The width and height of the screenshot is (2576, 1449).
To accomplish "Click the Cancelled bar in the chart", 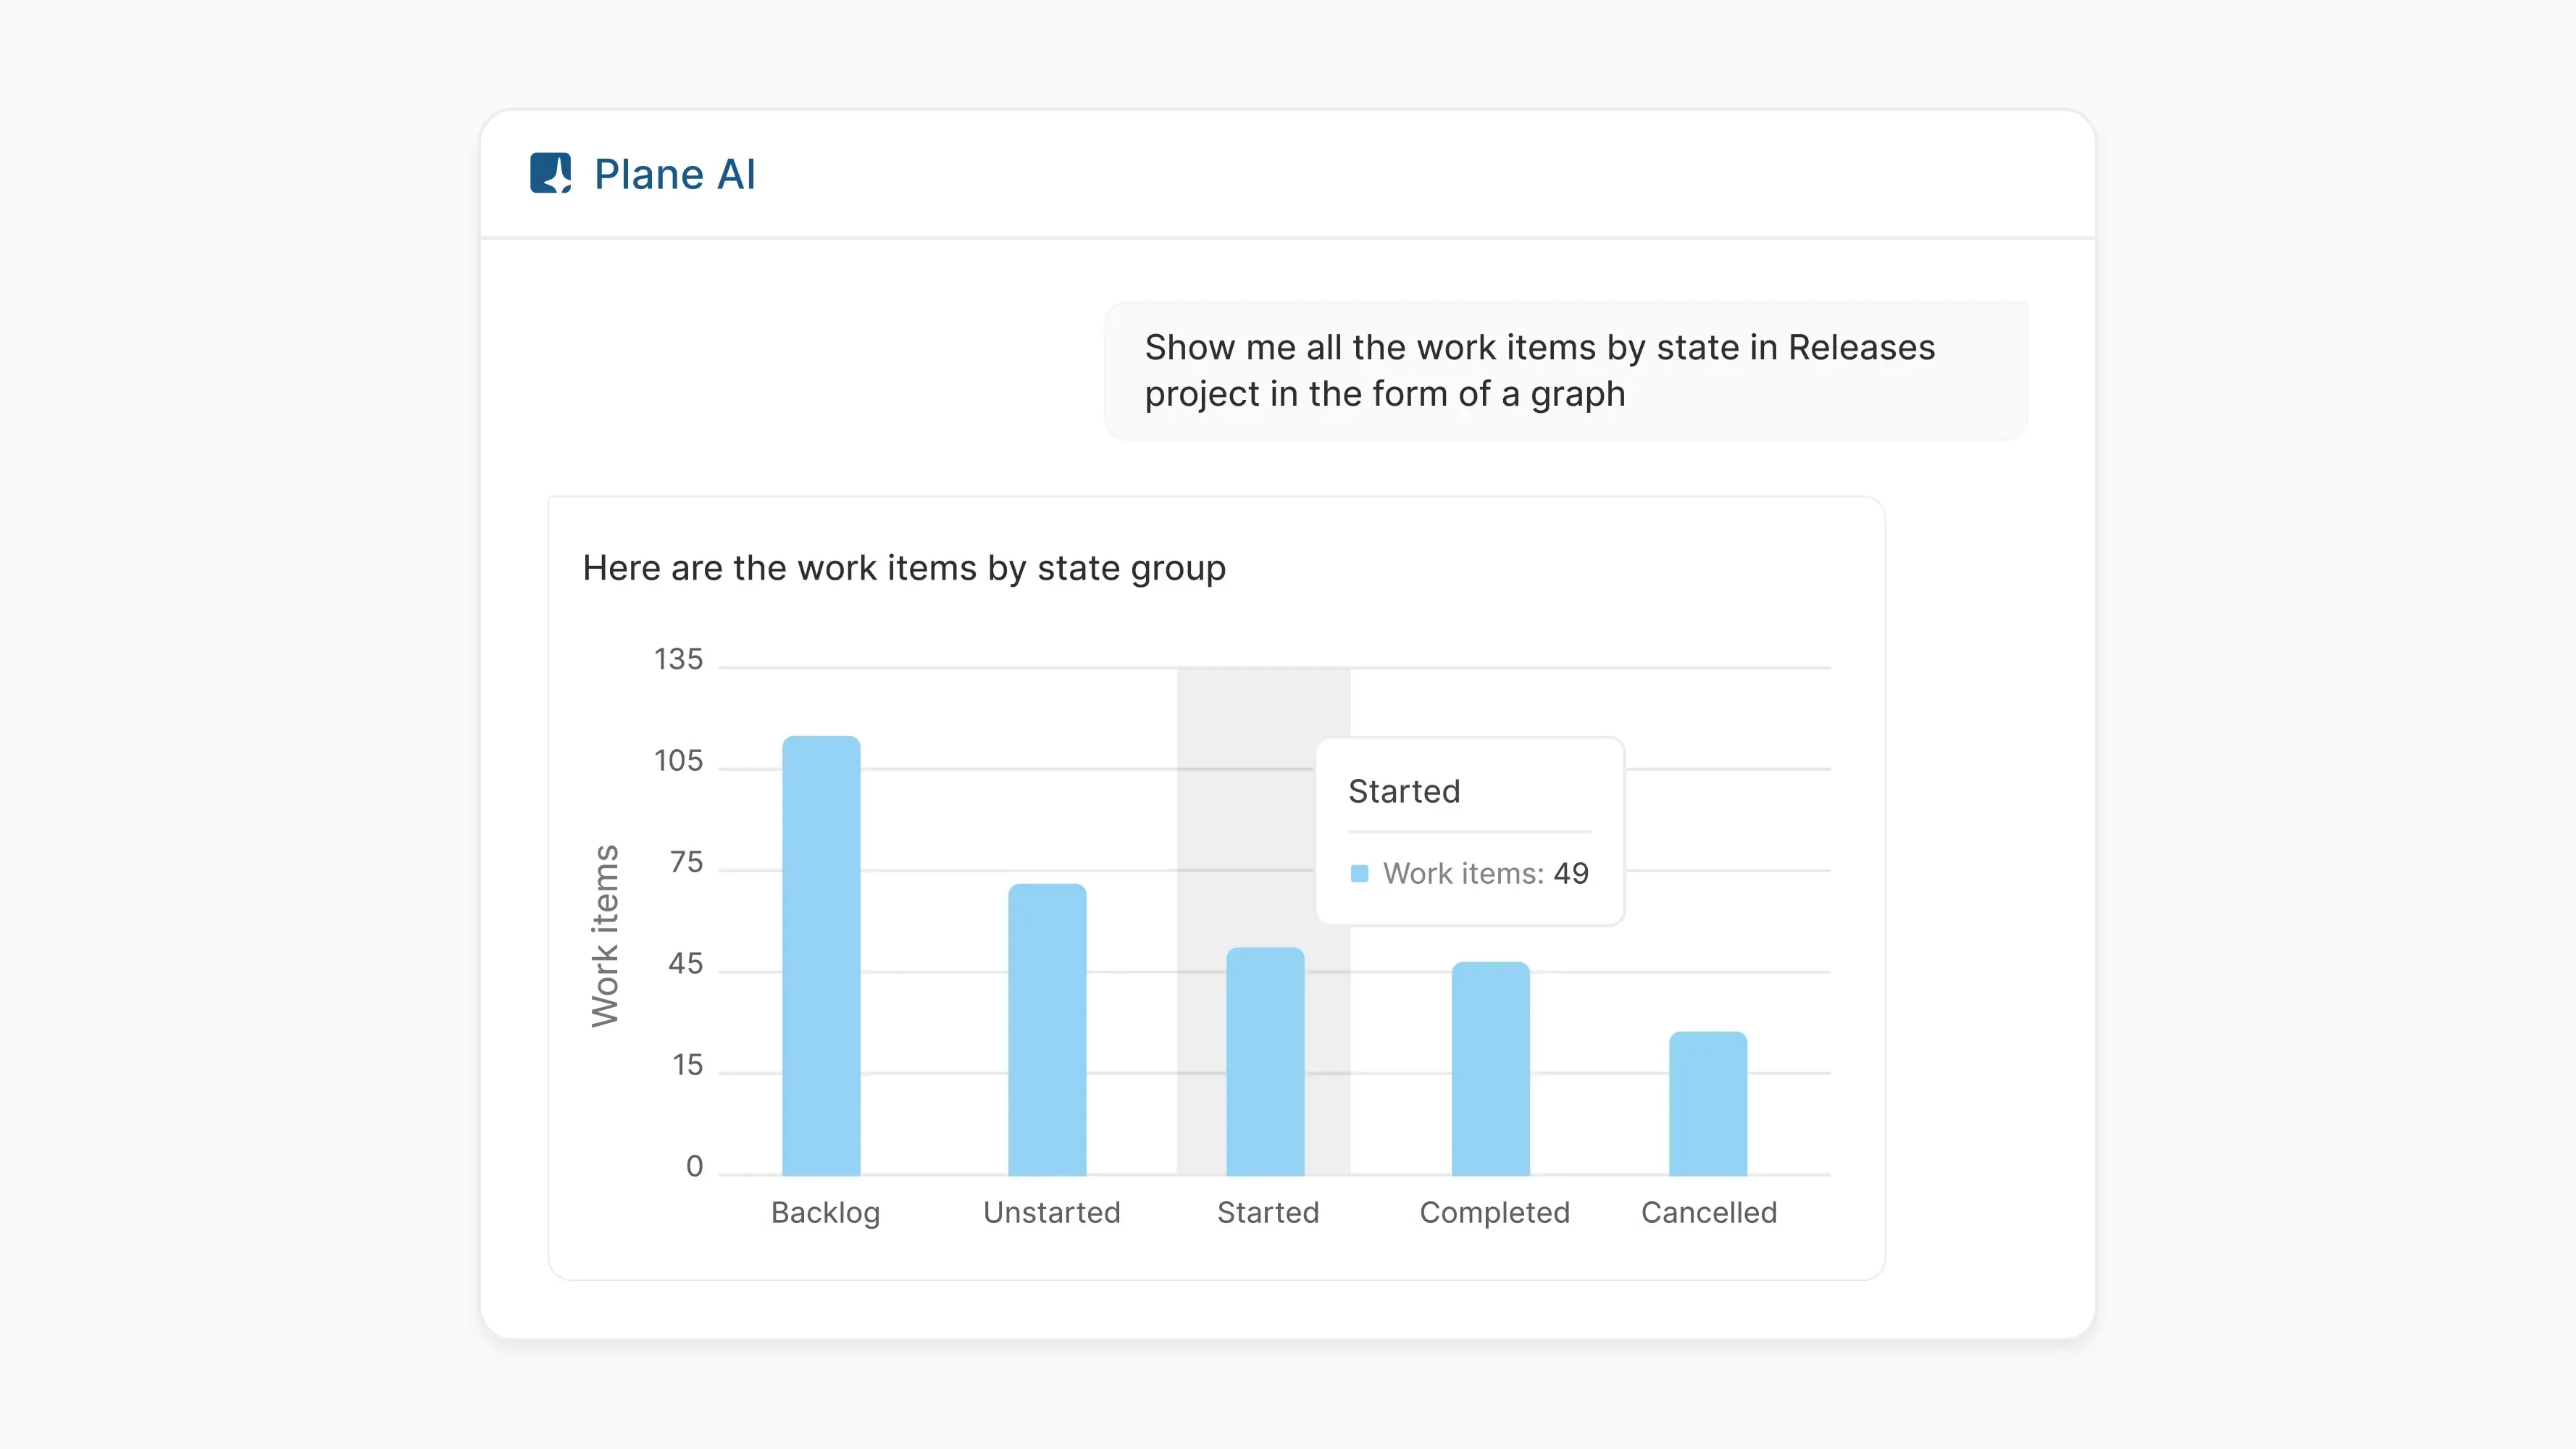I will [x=1708, y=1104].
